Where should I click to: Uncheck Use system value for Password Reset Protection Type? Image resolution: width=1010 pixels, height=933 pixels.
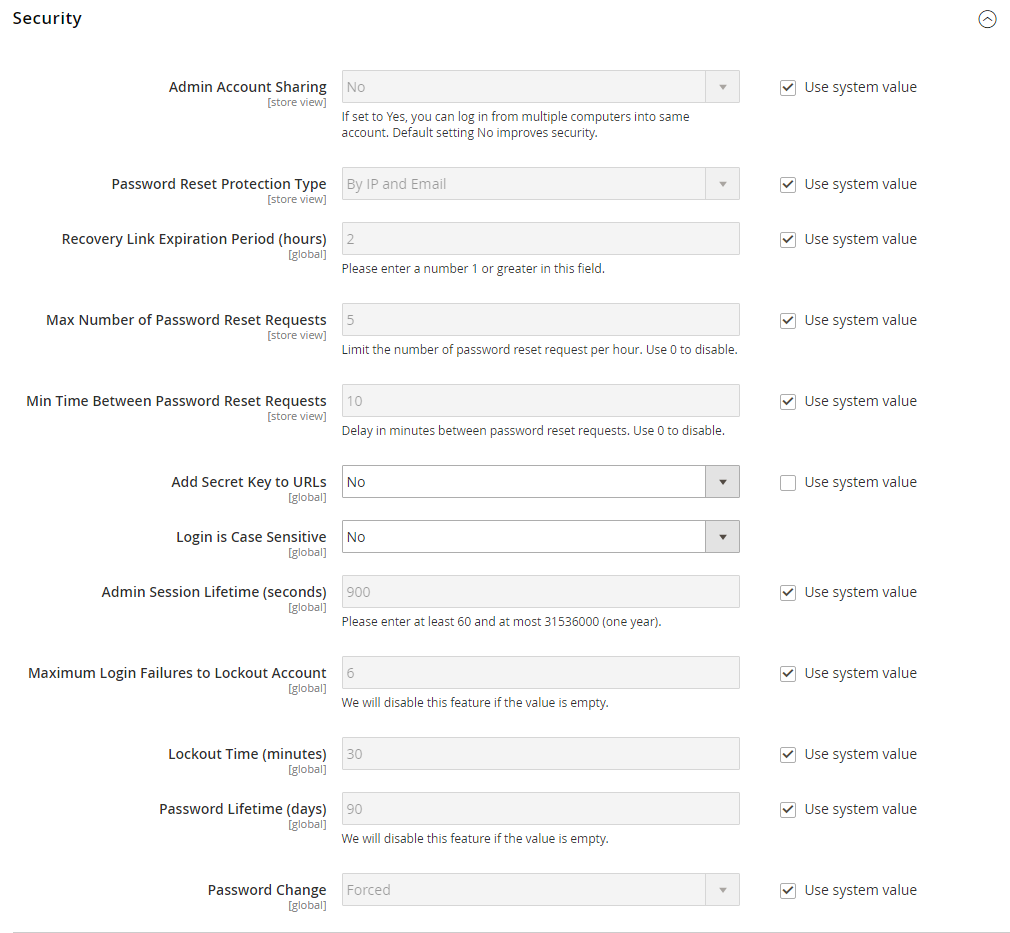787,184
